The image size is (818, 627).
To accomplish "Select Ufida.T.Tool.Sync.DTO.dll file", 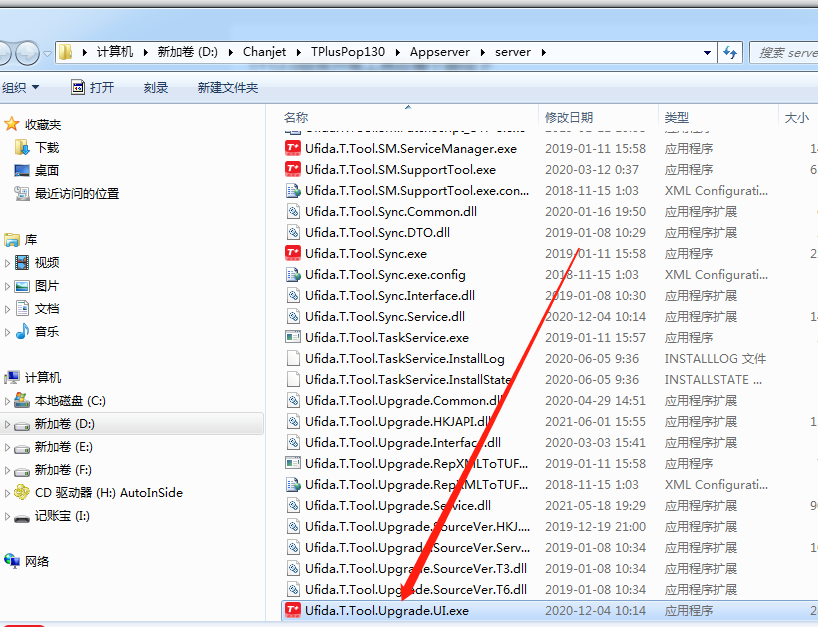I will pos(377,232).
